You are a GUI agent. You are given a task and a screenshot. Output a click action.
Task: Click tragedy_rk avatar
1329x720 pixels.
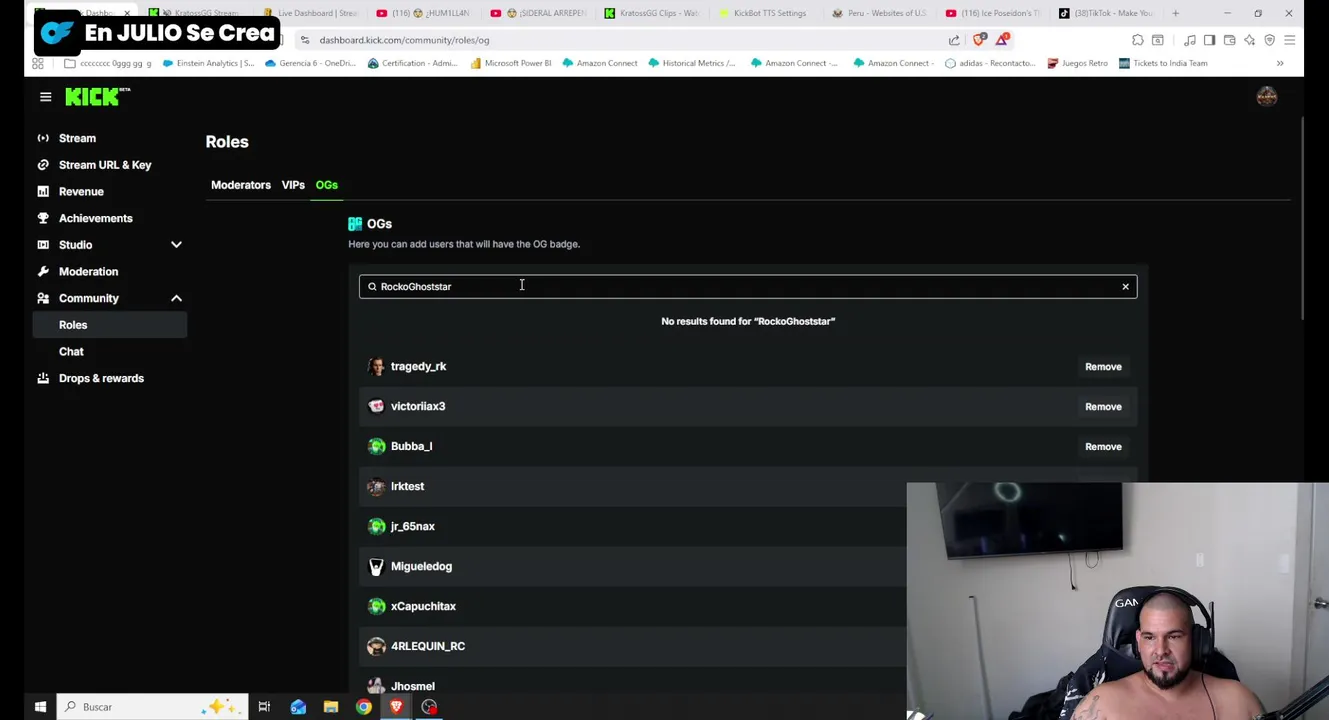tap(376, 367)
